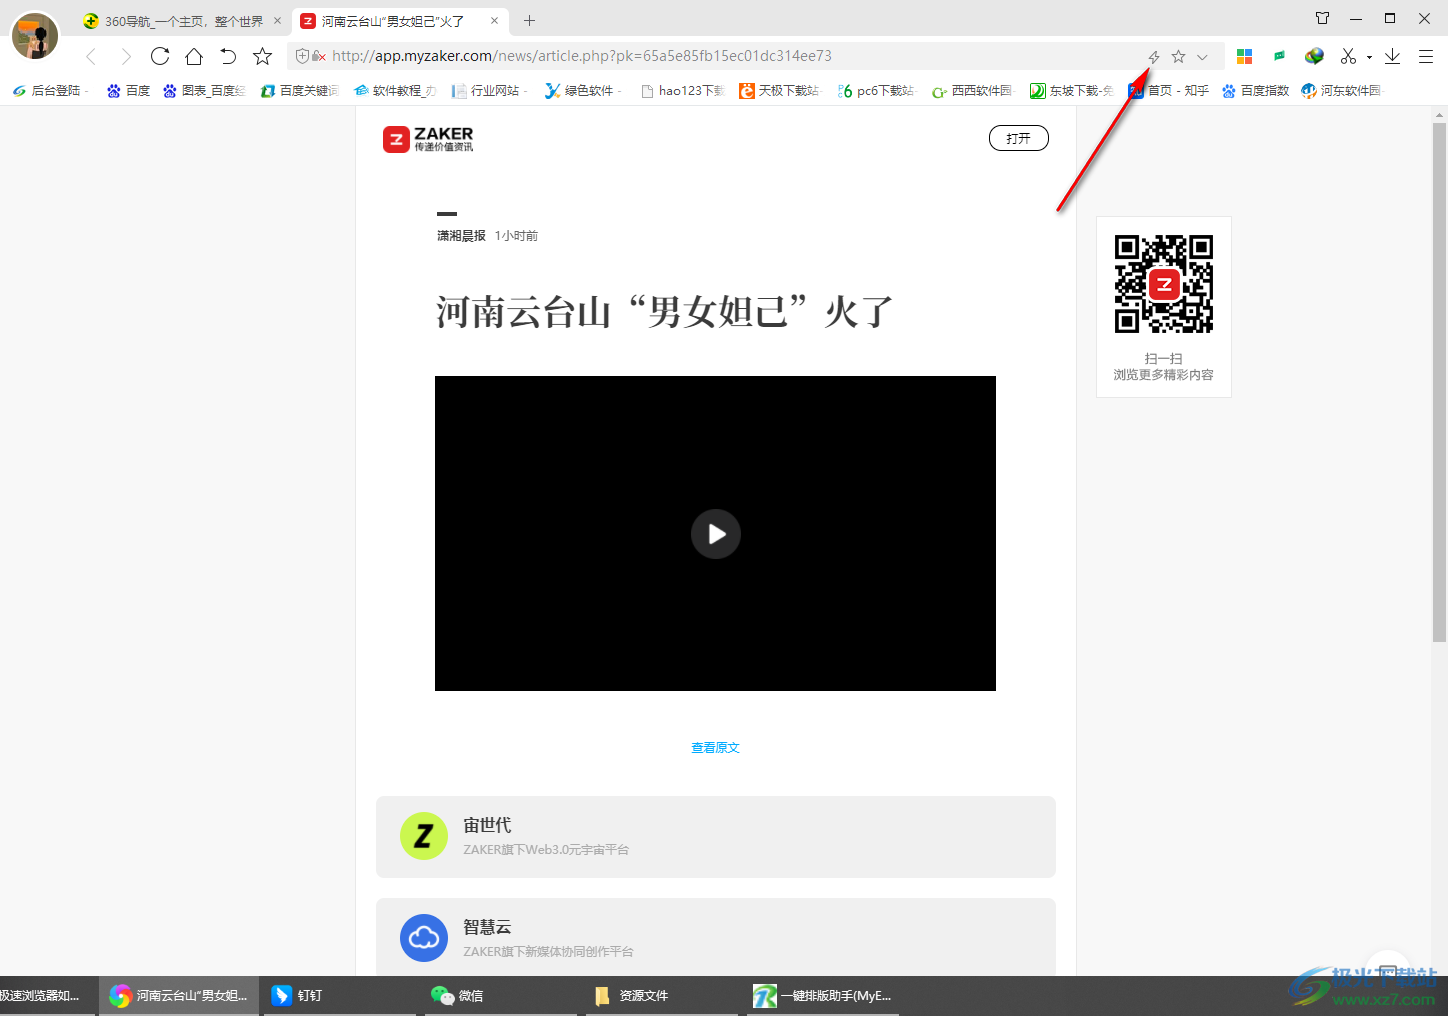The height and width of the screenshot is (1016, 1448).
Task: Open the 首页 - 知乎 bookmark
Action: [x=1168, y=91]
